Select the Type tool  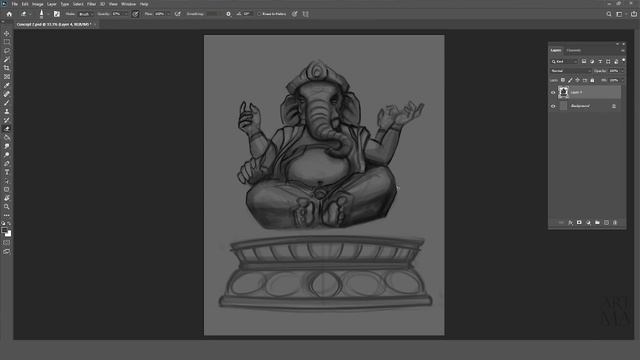pyautogui.click(x=7, y=172)
